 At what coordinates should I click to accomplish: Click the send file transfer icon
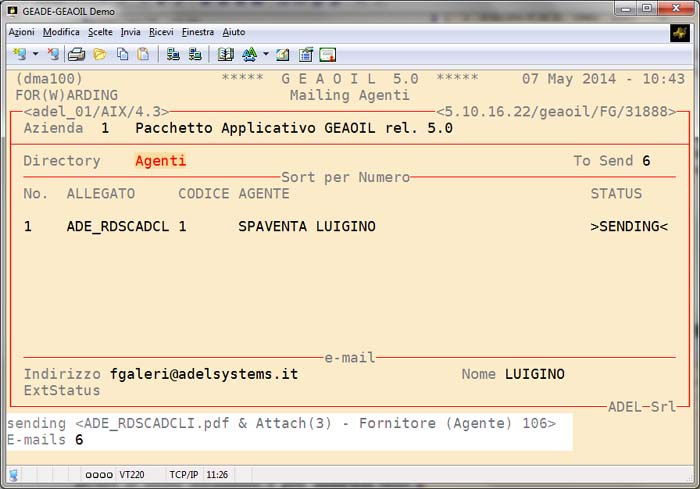tap(173, 54)
